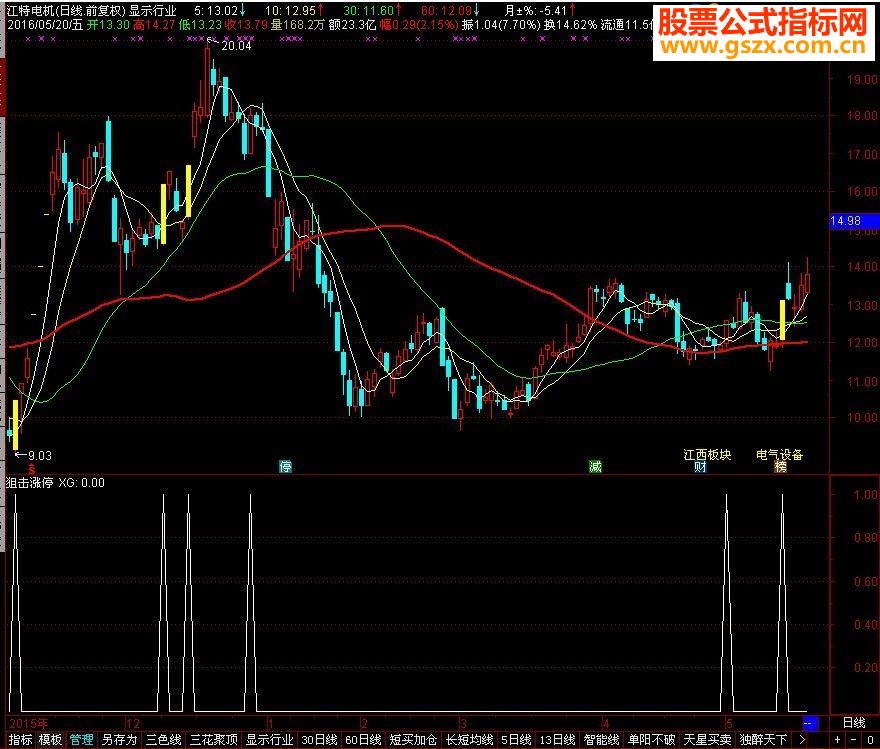Click the 江特电机(日线.前复权) chart title

[66, 11]
